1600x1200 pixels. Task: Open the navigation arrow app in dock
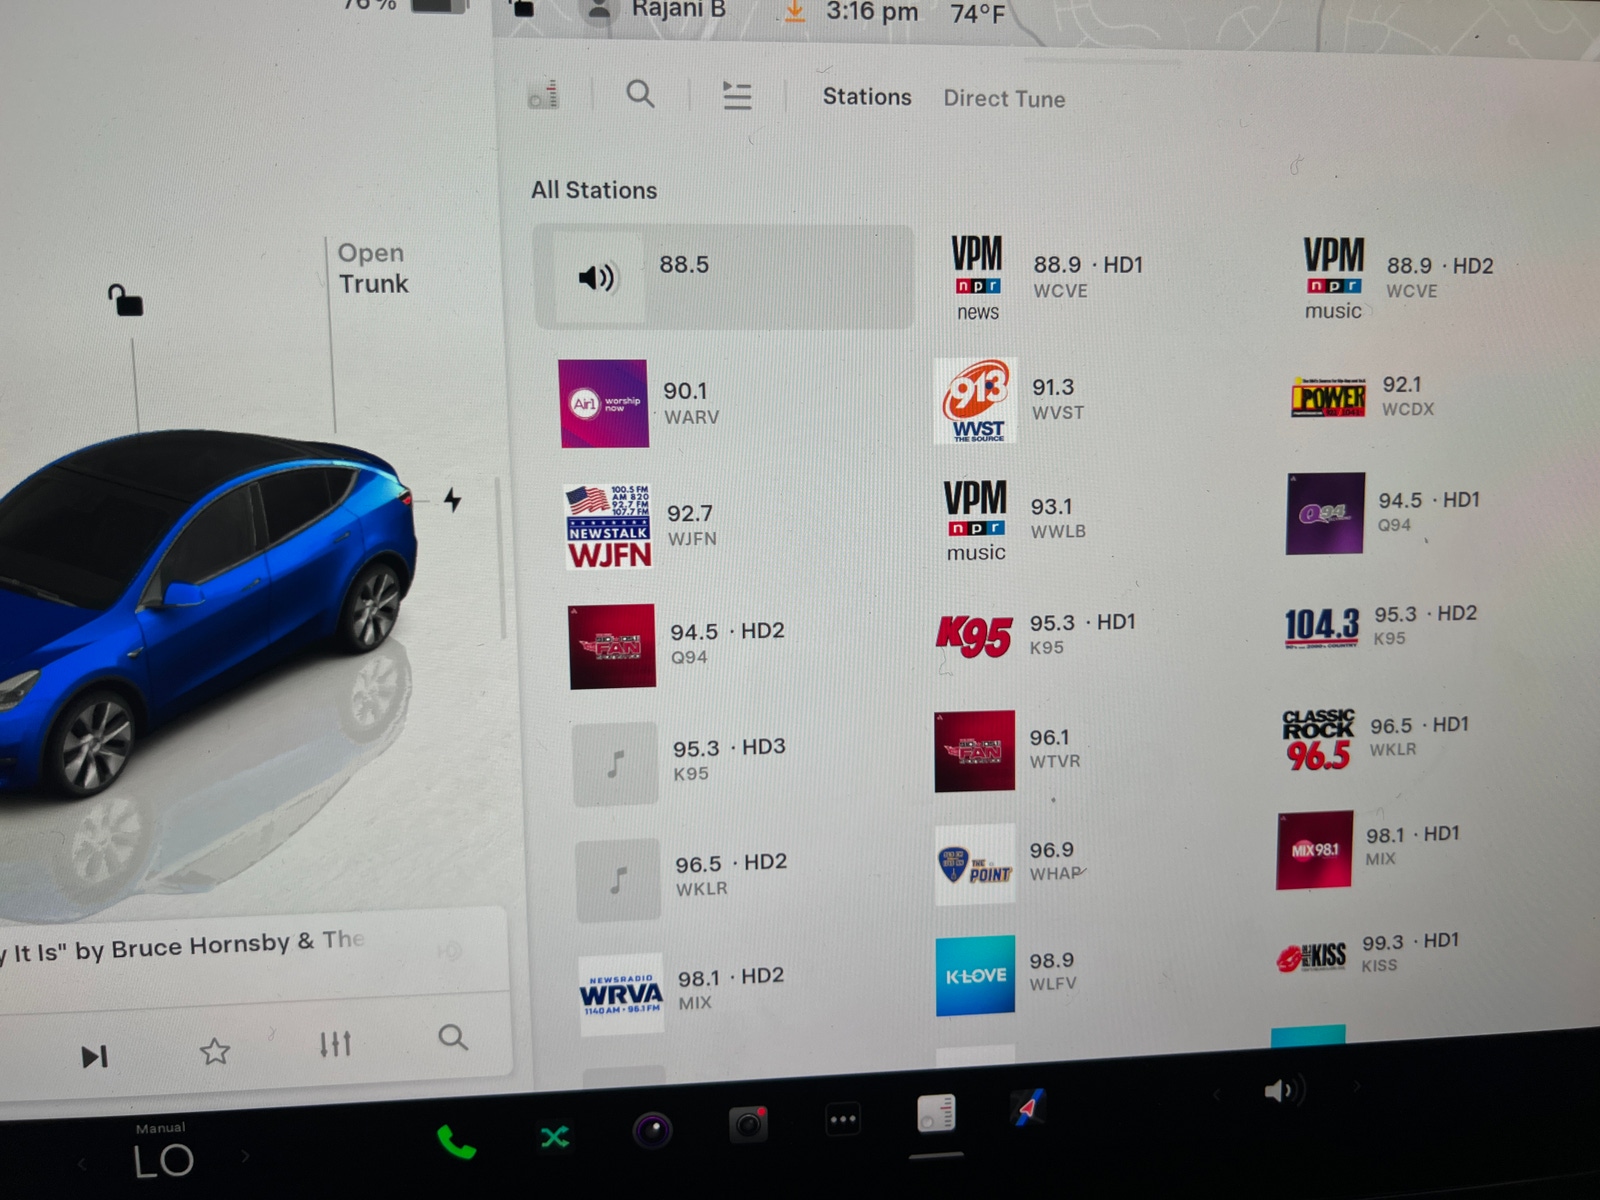[1027, 1108]
